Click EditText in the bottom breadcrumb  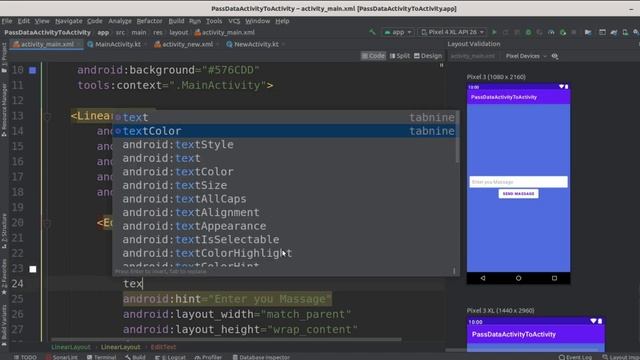point(163,347)
